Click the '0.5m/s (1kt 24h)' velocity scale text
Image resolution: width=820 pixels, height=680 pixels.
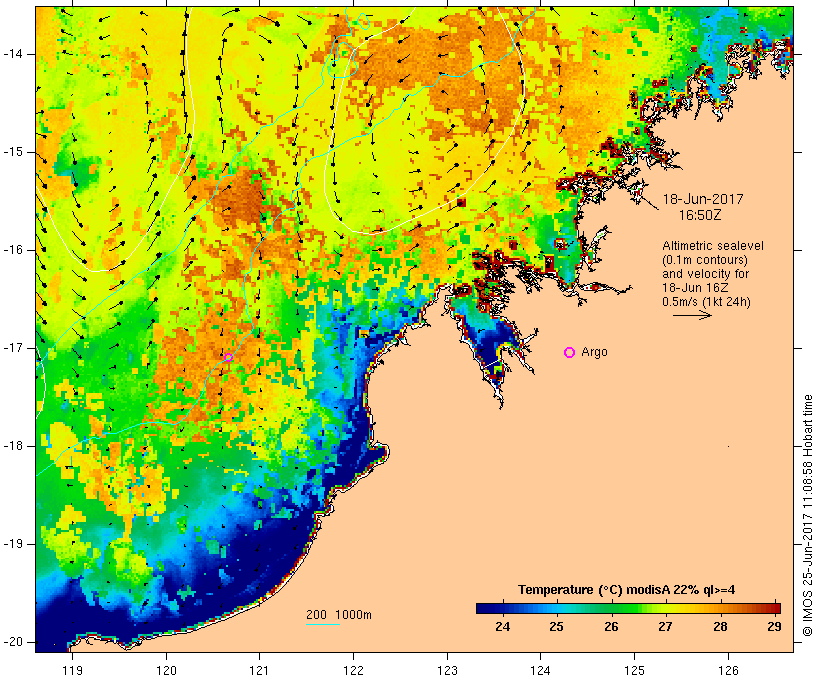pyautogui.click(x=707, y=302)
